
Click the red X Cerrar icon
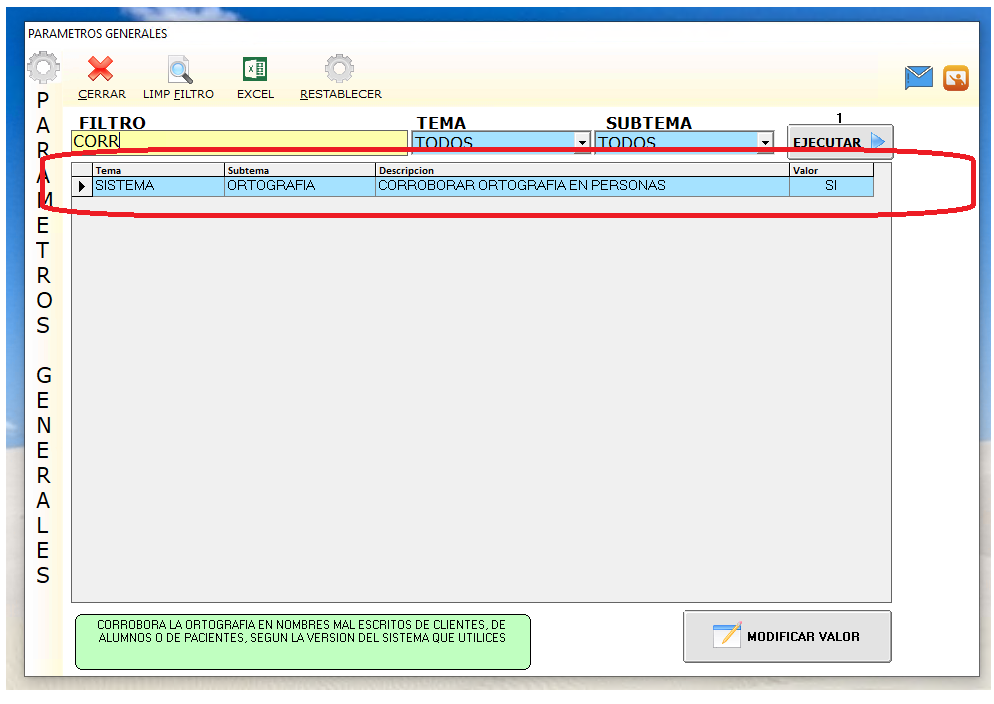[x=100, y=70]
